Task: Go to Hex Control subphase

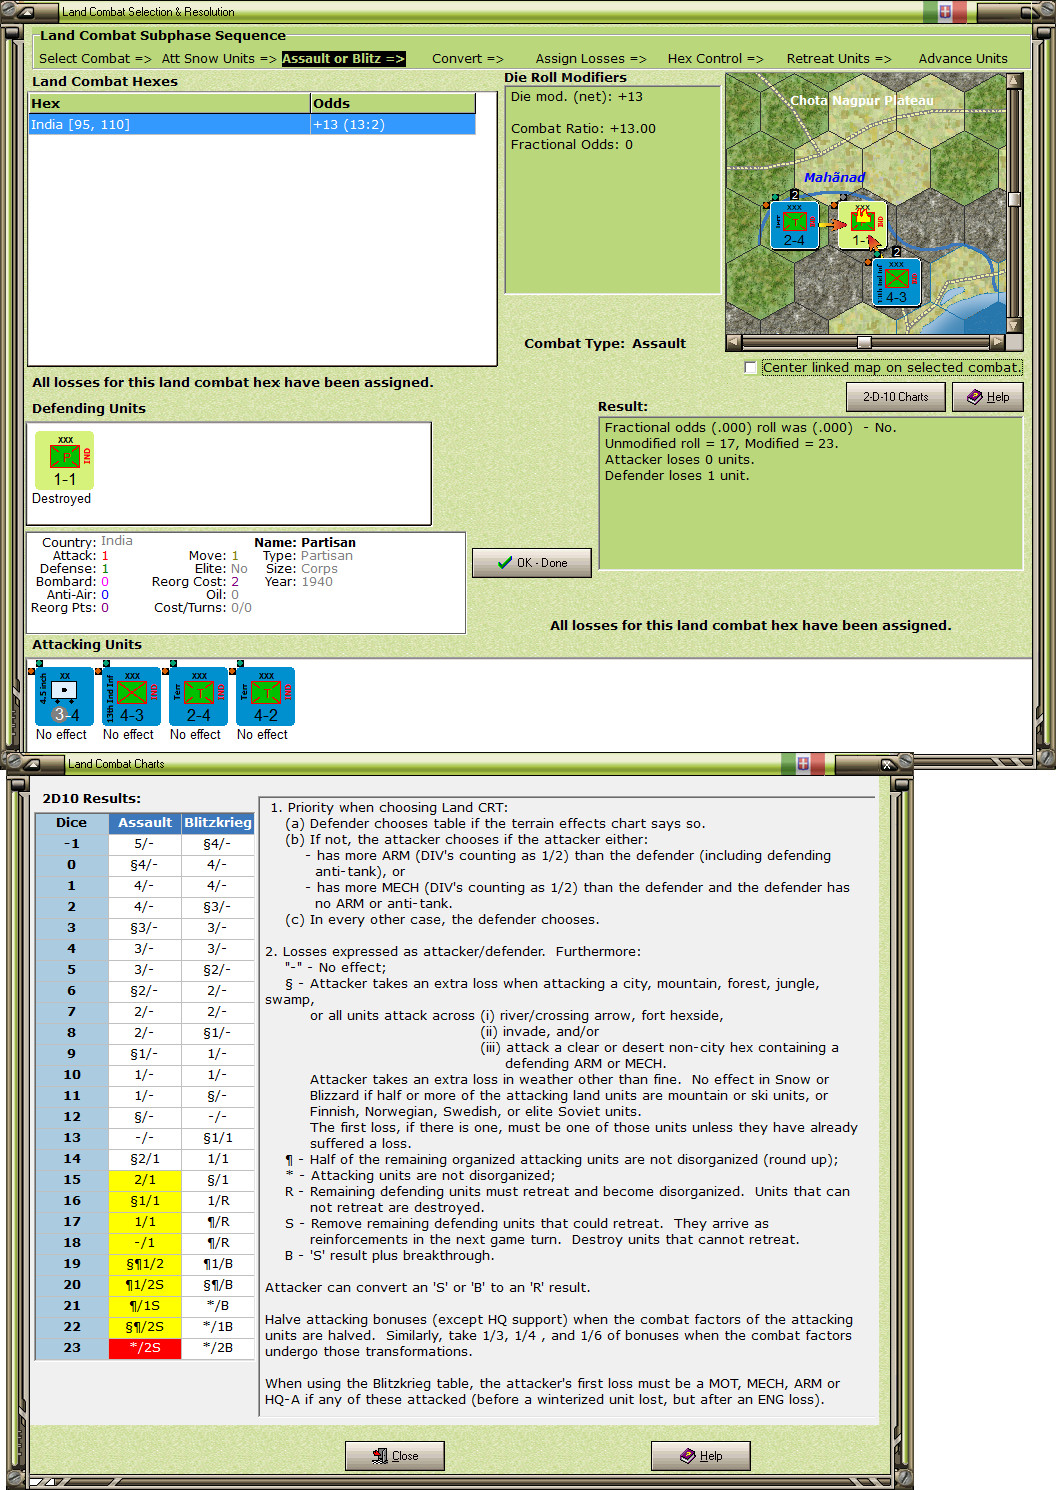Action: (x=715, y=59)
